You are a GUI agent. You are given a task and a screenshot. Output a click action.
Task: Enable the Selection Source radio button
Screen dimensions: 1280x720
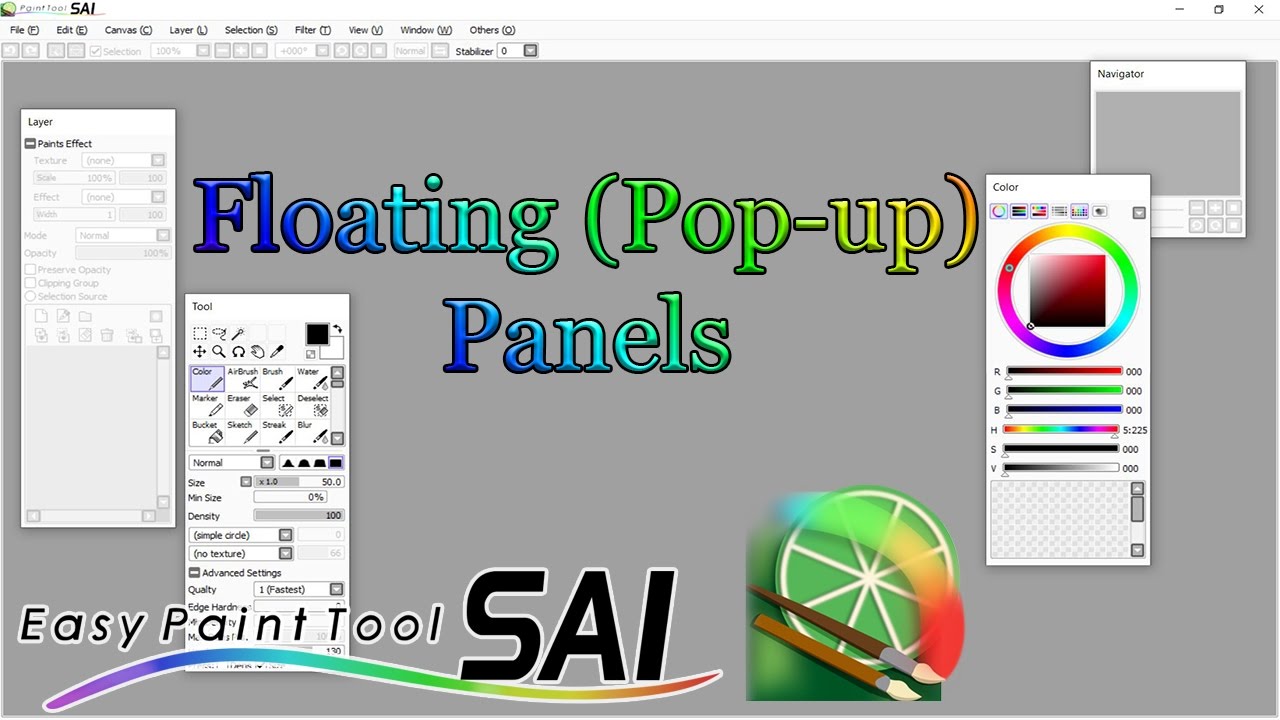point(30,296)
